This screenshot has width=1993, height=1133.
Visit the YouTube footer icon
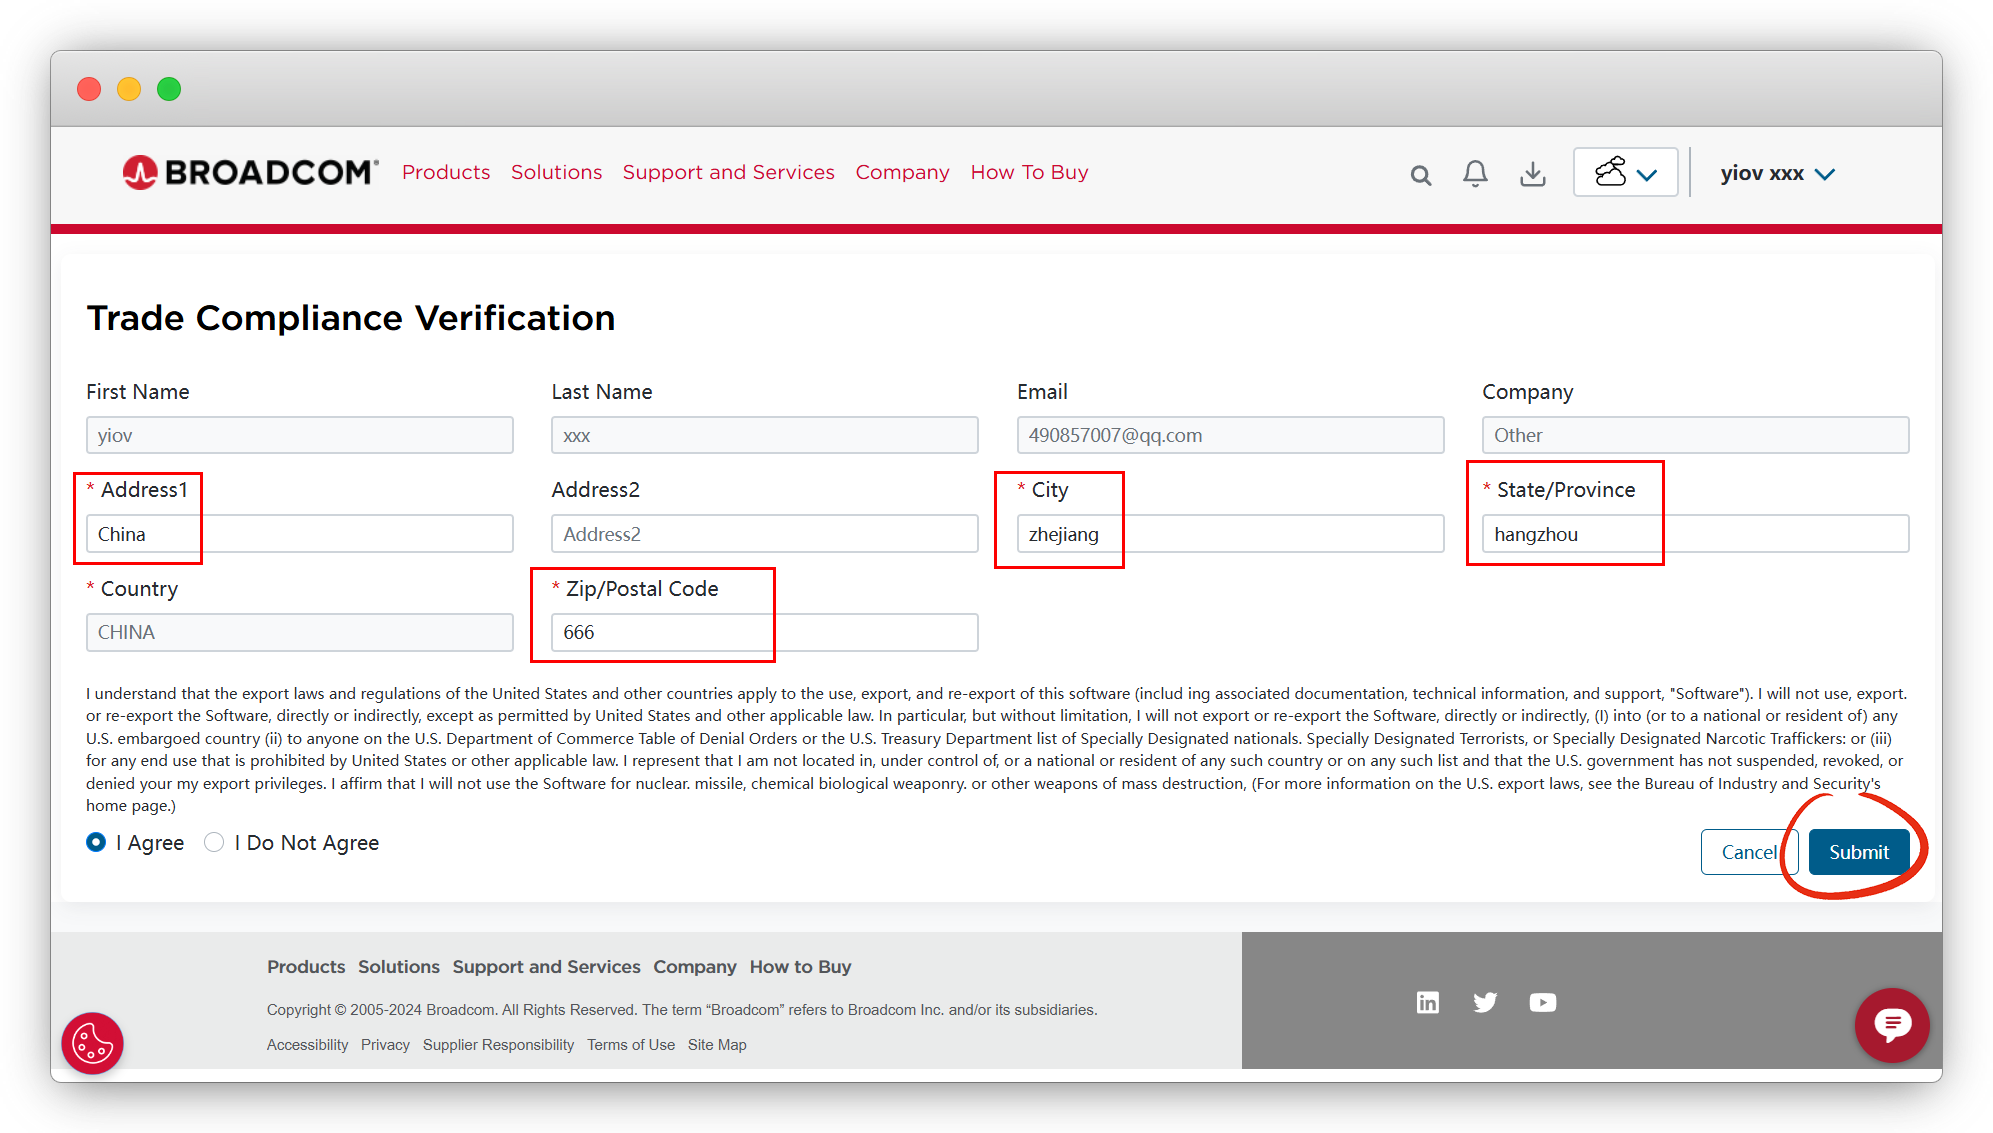coord(1542,1002)
